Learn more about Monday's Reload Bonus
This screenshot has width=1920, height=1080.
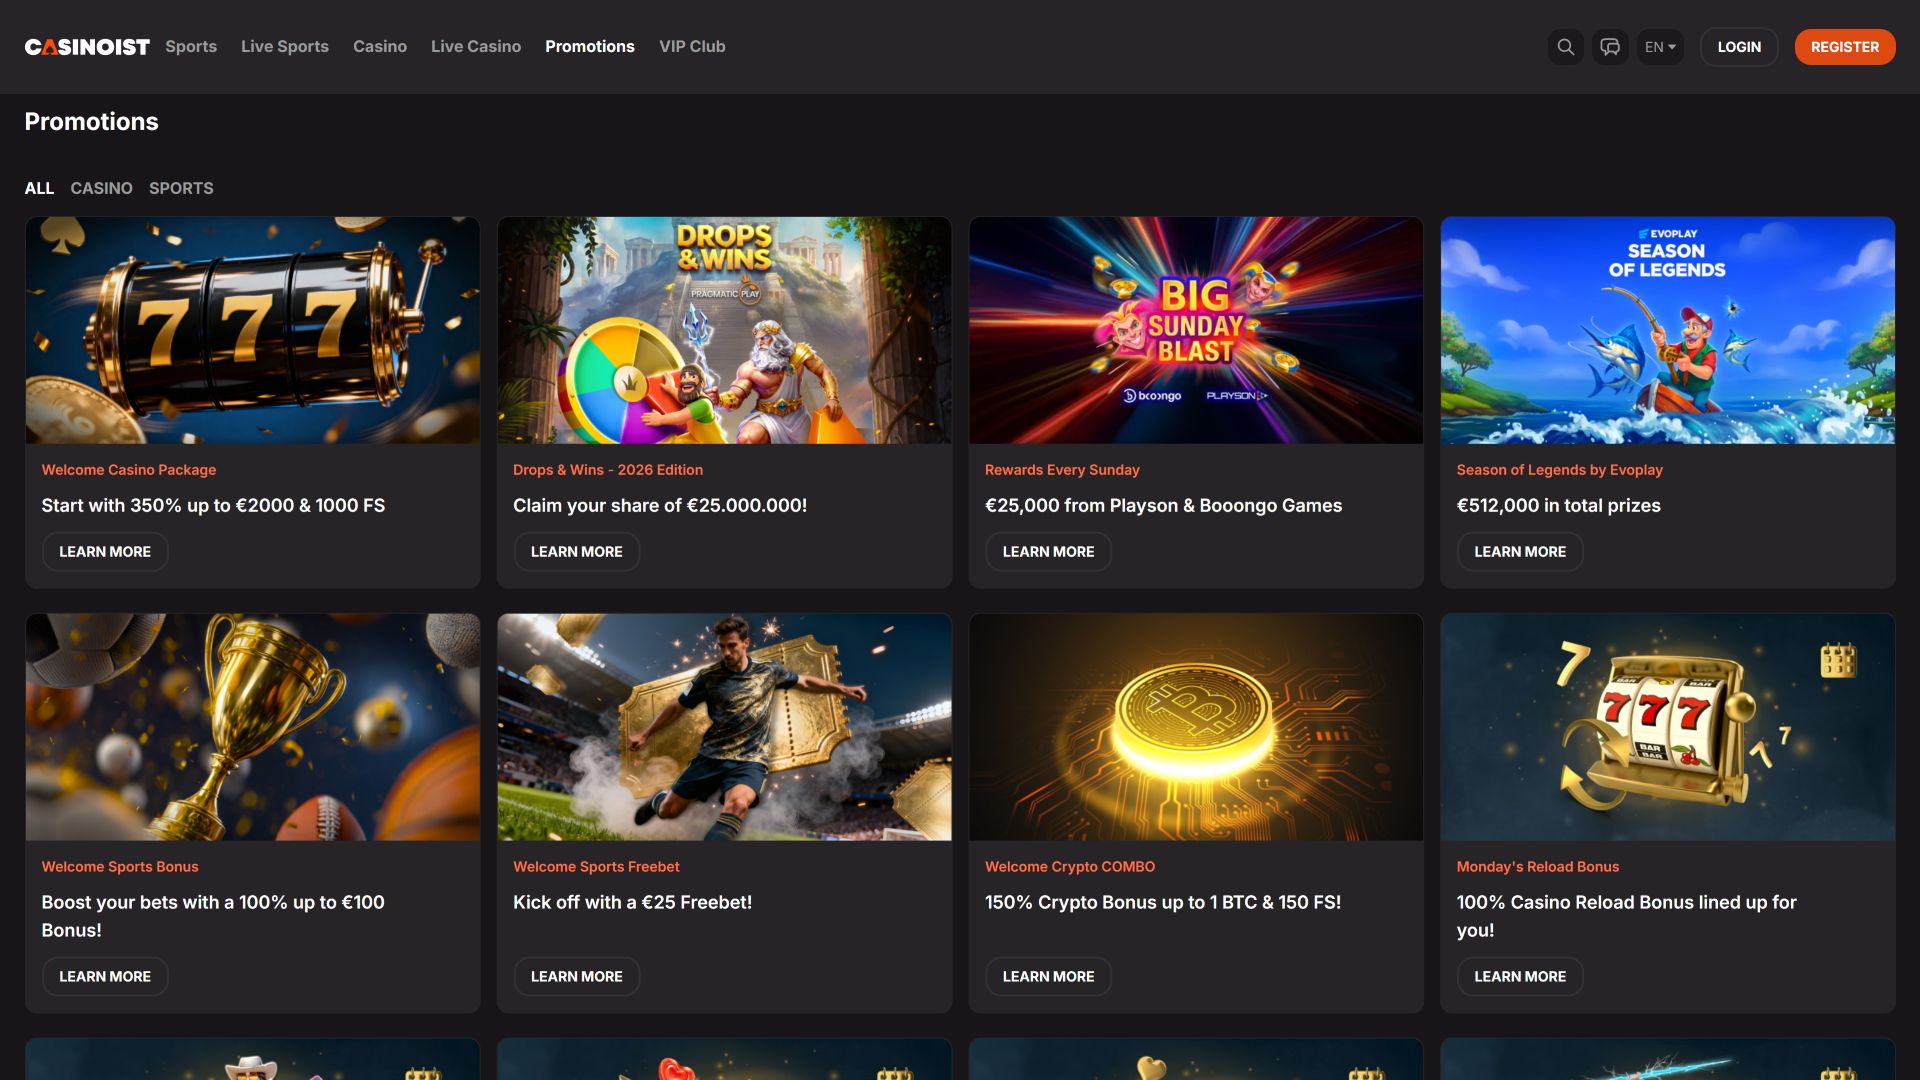pyautogui.click(x=1520, y=977)
